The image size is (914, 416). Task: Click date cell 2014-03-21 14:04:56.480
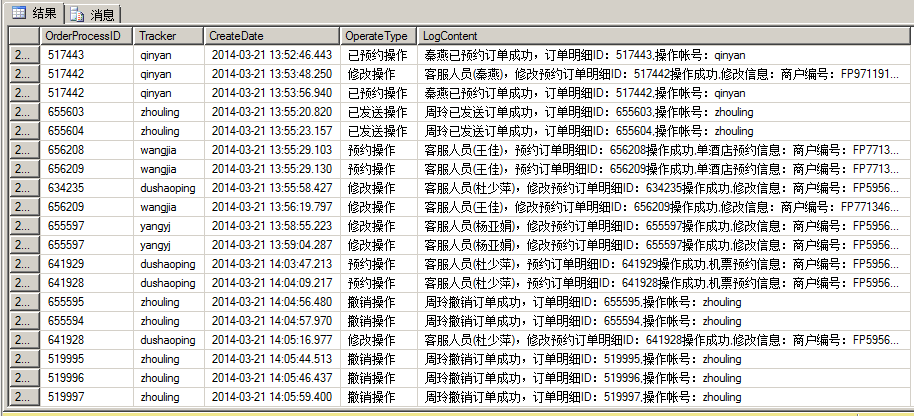(x=272, y=302)
